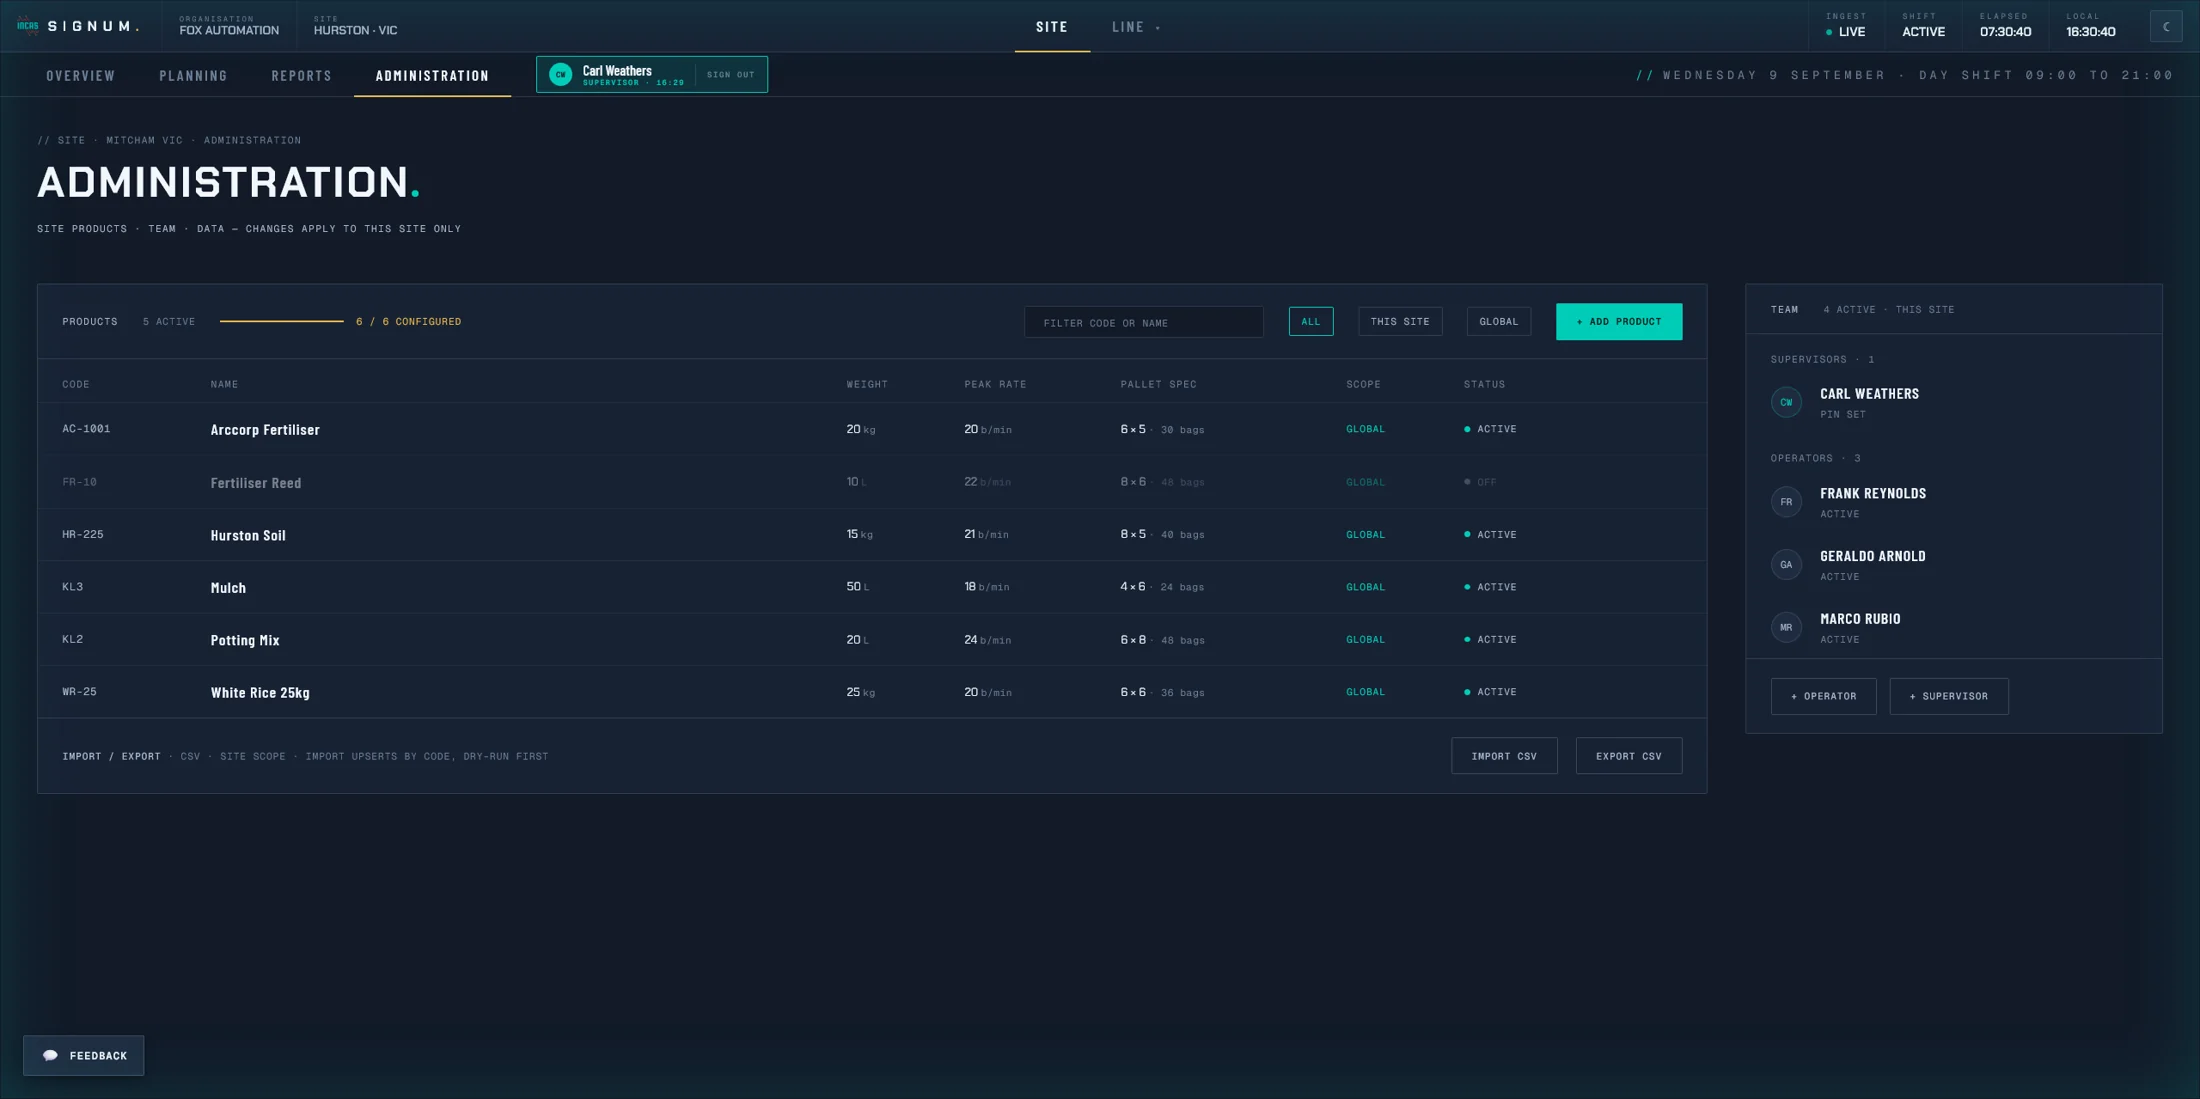The height and width of the screenshot is (1099, 2200).
Task: Click Marco Rubio's MR avatar
Action: [1786, 628]
